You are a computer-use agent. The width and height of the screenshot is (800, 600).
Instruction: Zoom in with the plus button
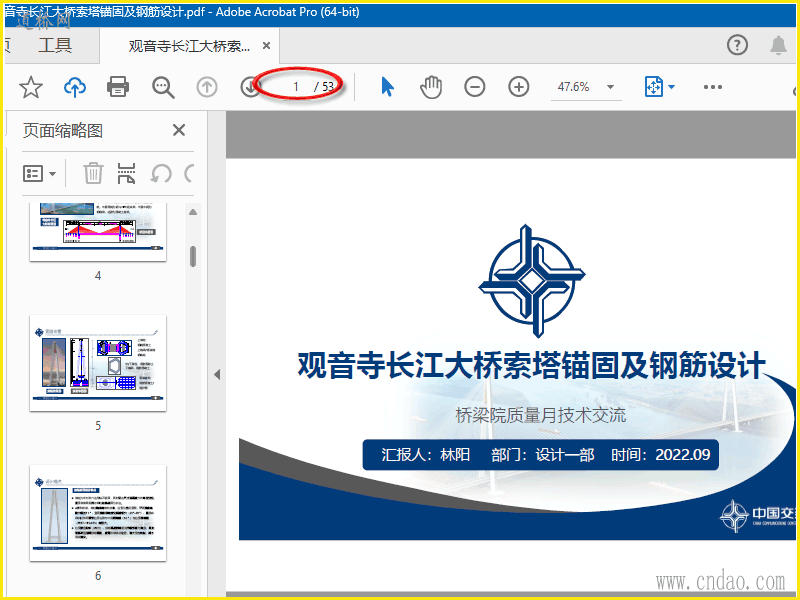click(518, 87)
